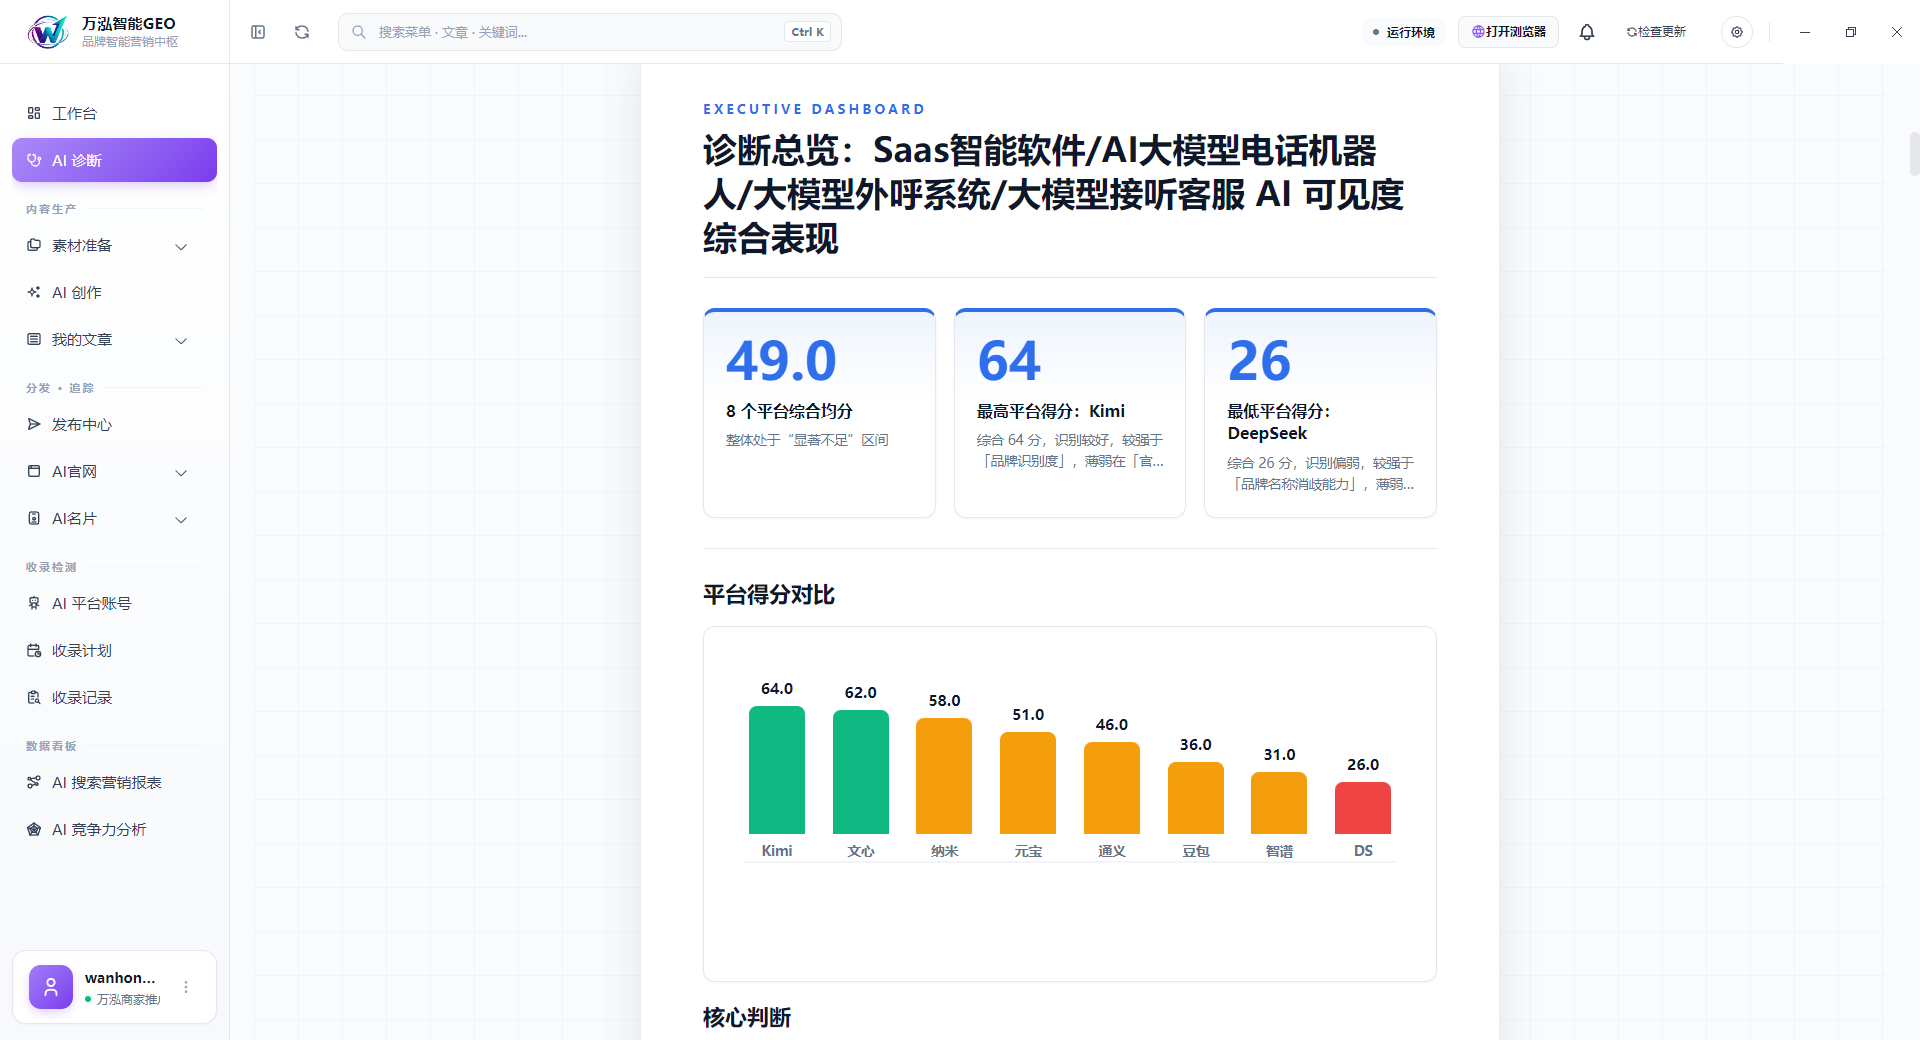Screen dimensions: 1920x1040
Task: Click the 51.0 value above 元宝
Action: click(1028, 714)
